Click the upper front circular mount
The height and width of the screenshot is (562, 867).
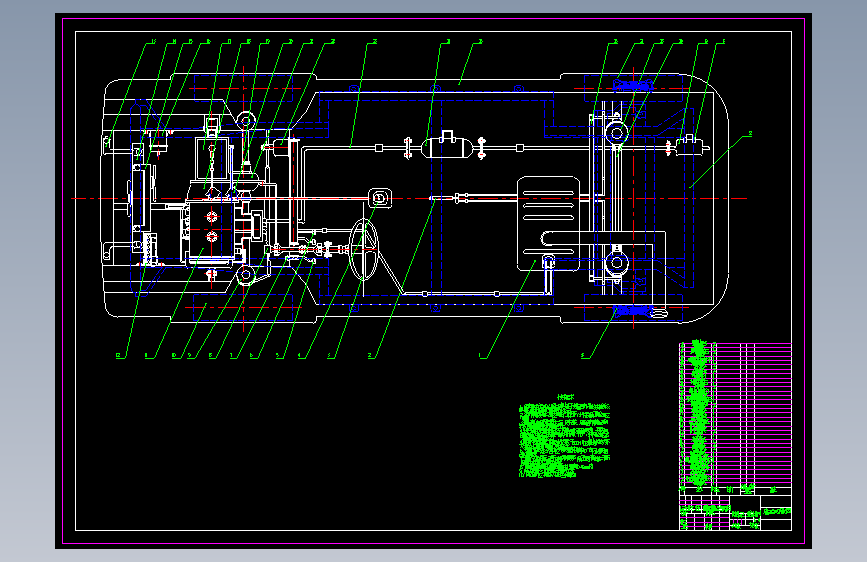point(246,120)
